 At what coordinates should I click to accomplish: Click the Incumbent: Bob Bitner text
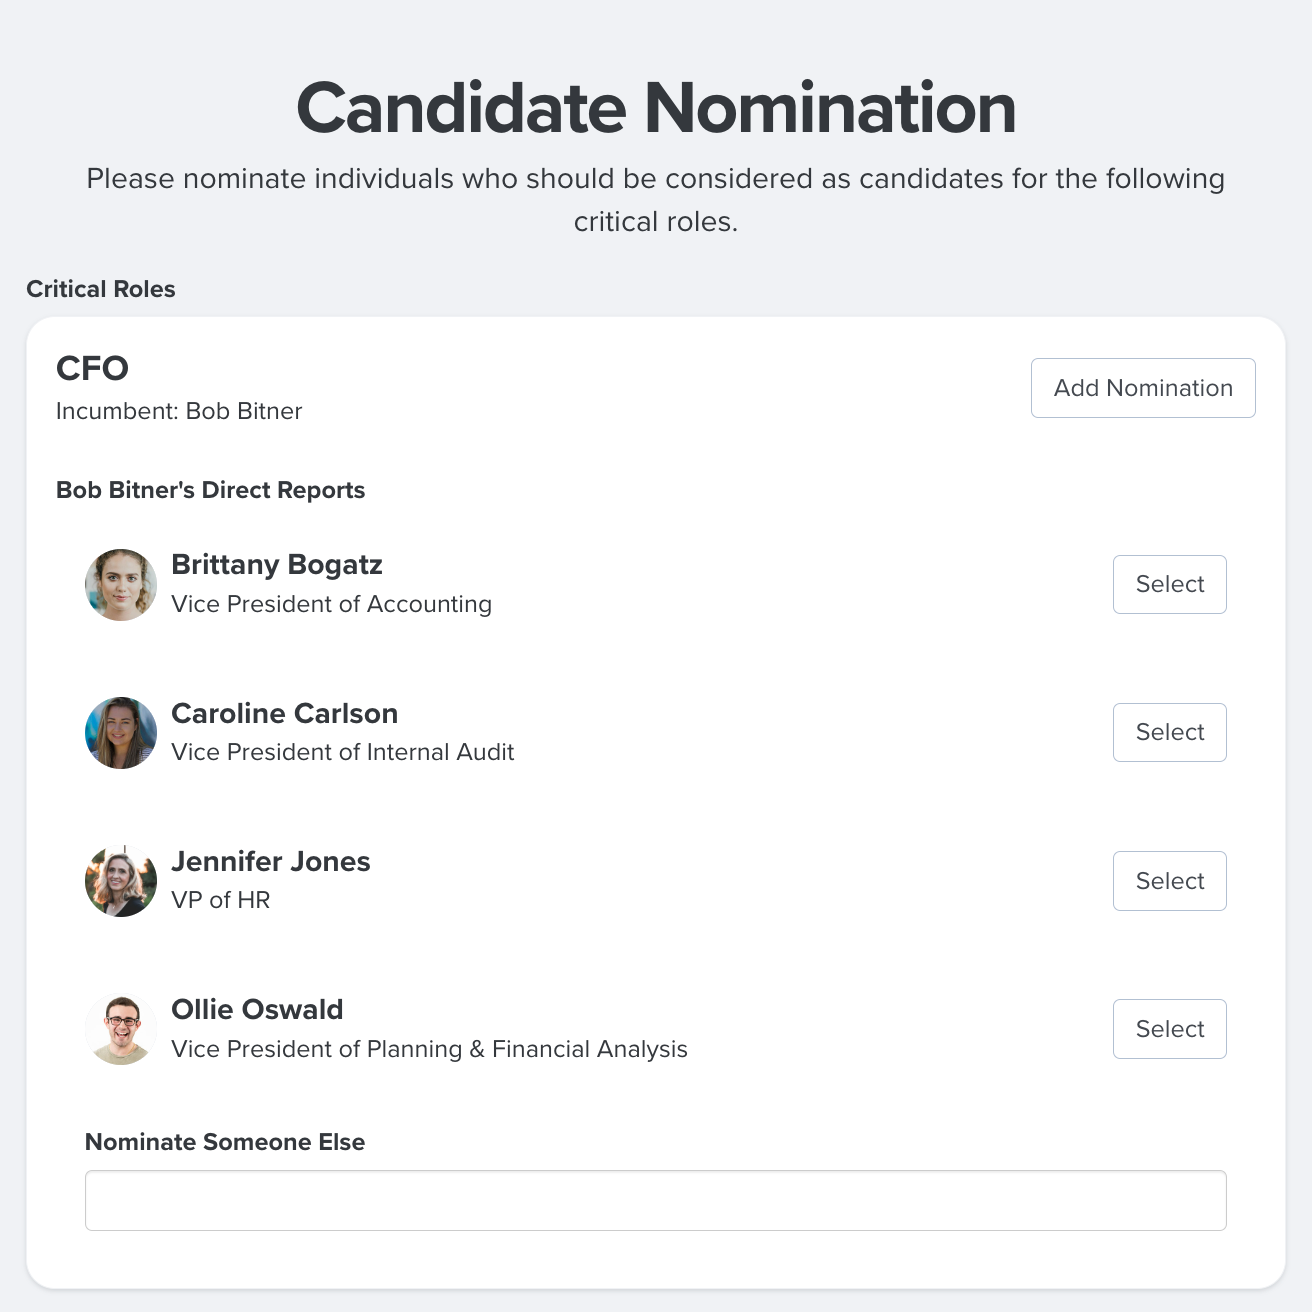pyautogui.click(x=179, y=411)
